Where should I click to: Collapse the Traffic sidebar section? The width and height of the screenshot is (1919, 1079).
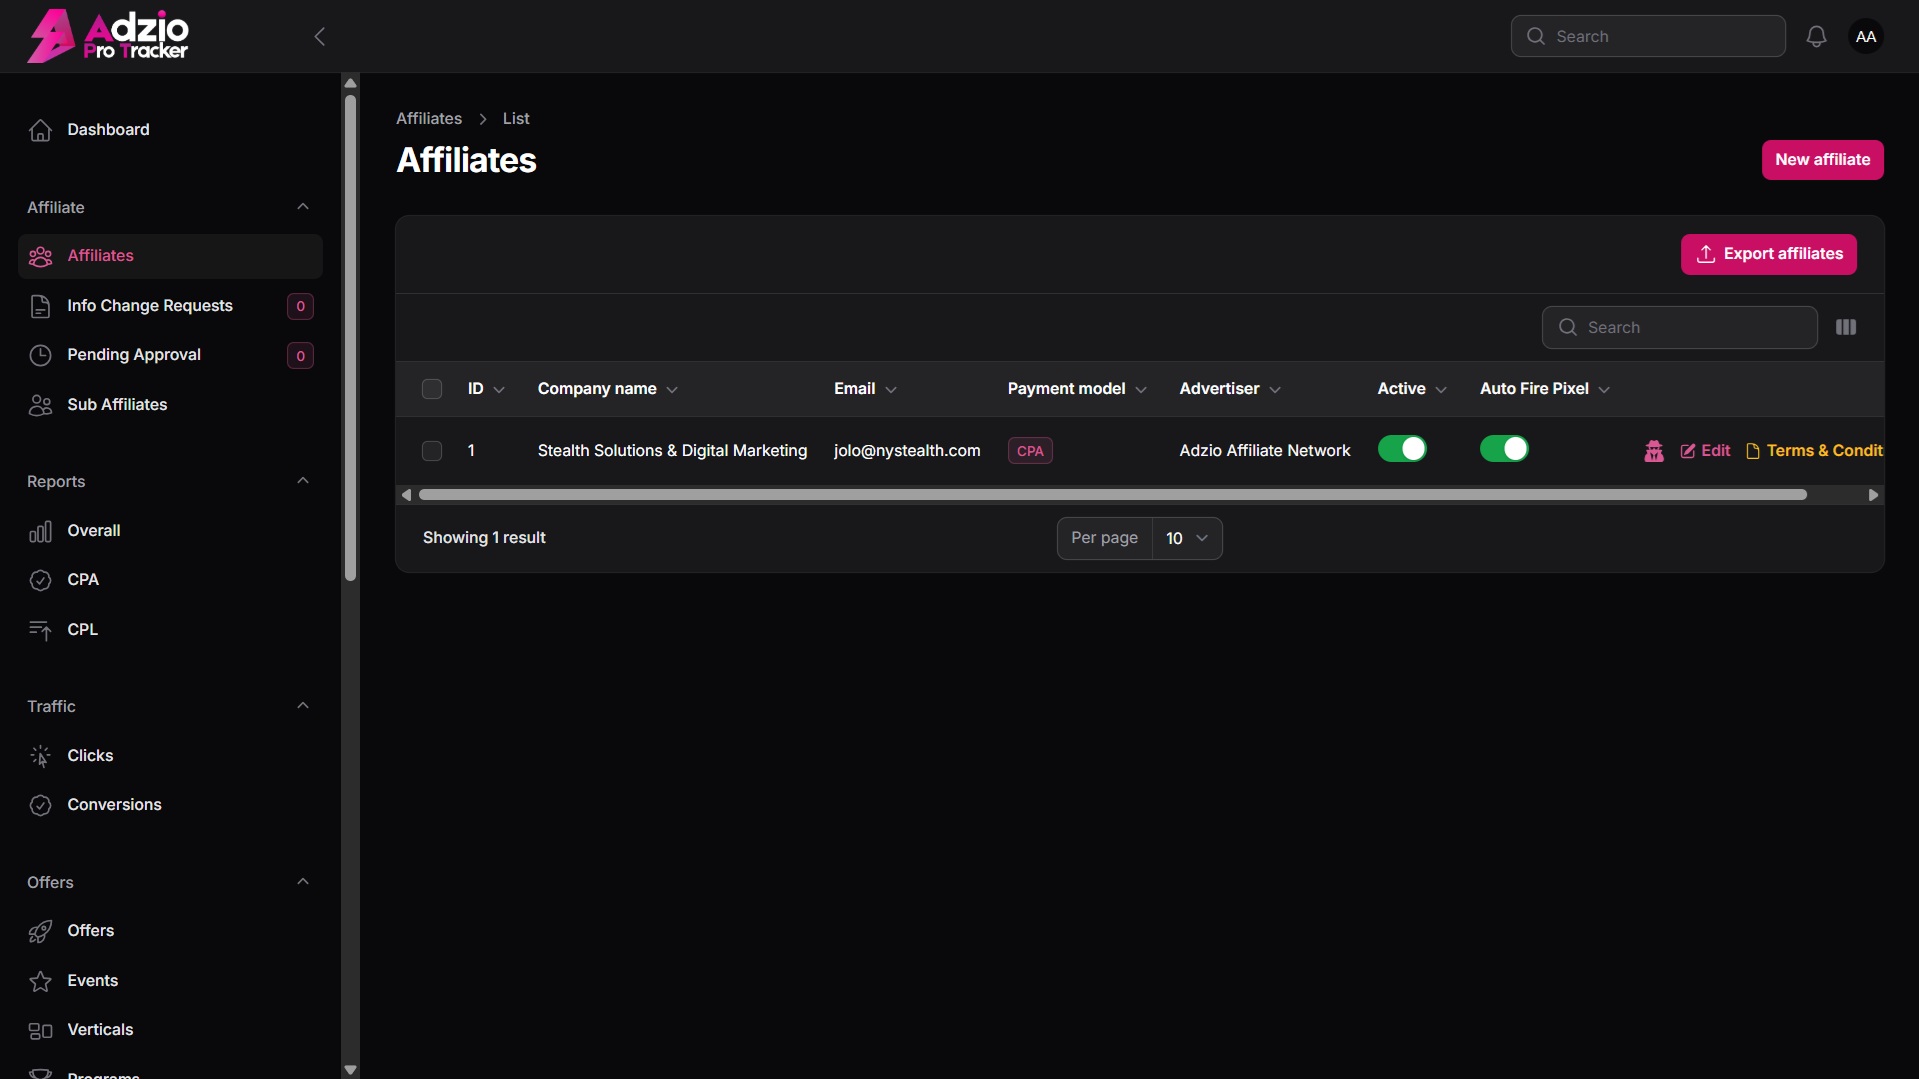(303, 706)
